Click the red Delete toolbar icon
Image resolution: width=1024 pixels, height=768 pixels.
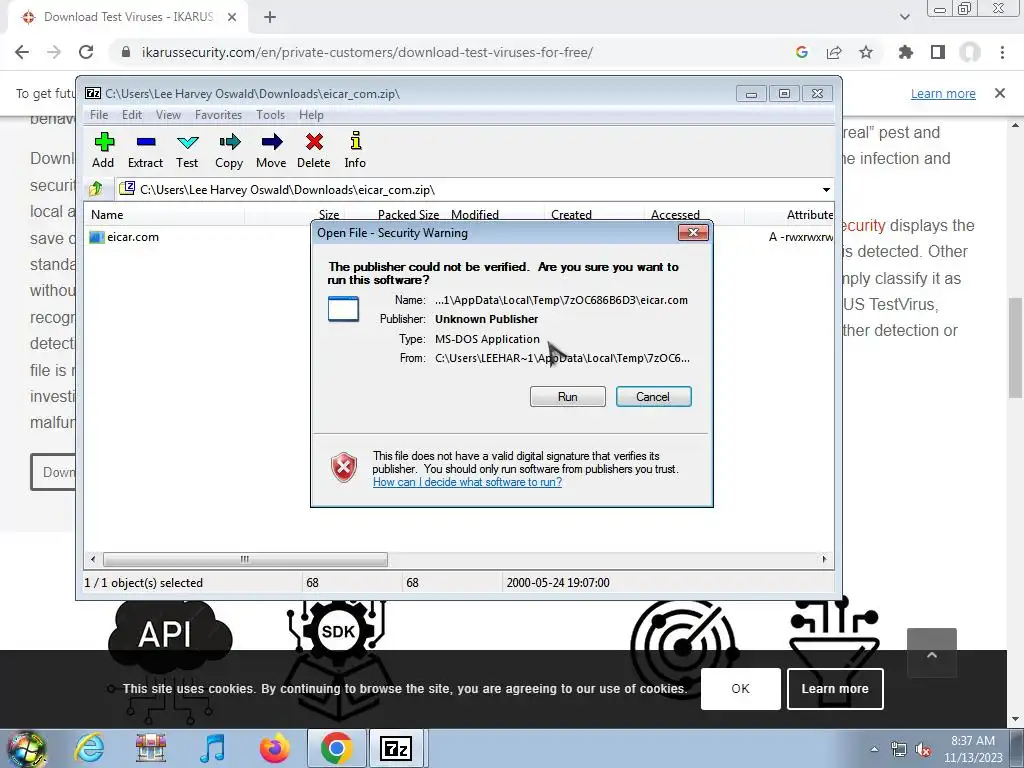click(313, 150)
